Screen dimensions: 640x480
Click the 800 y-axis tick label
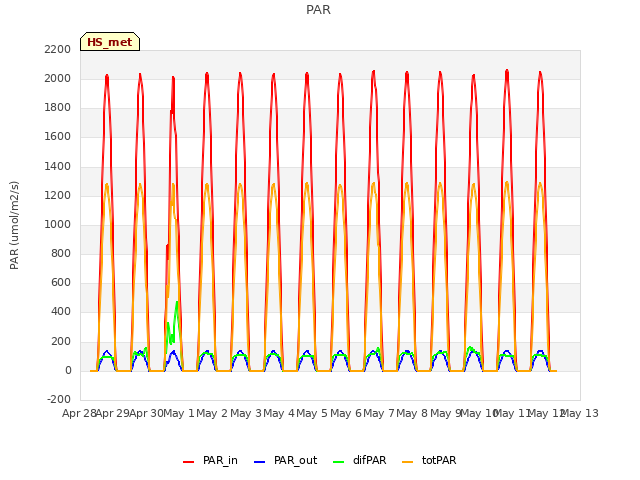point(61,253)
